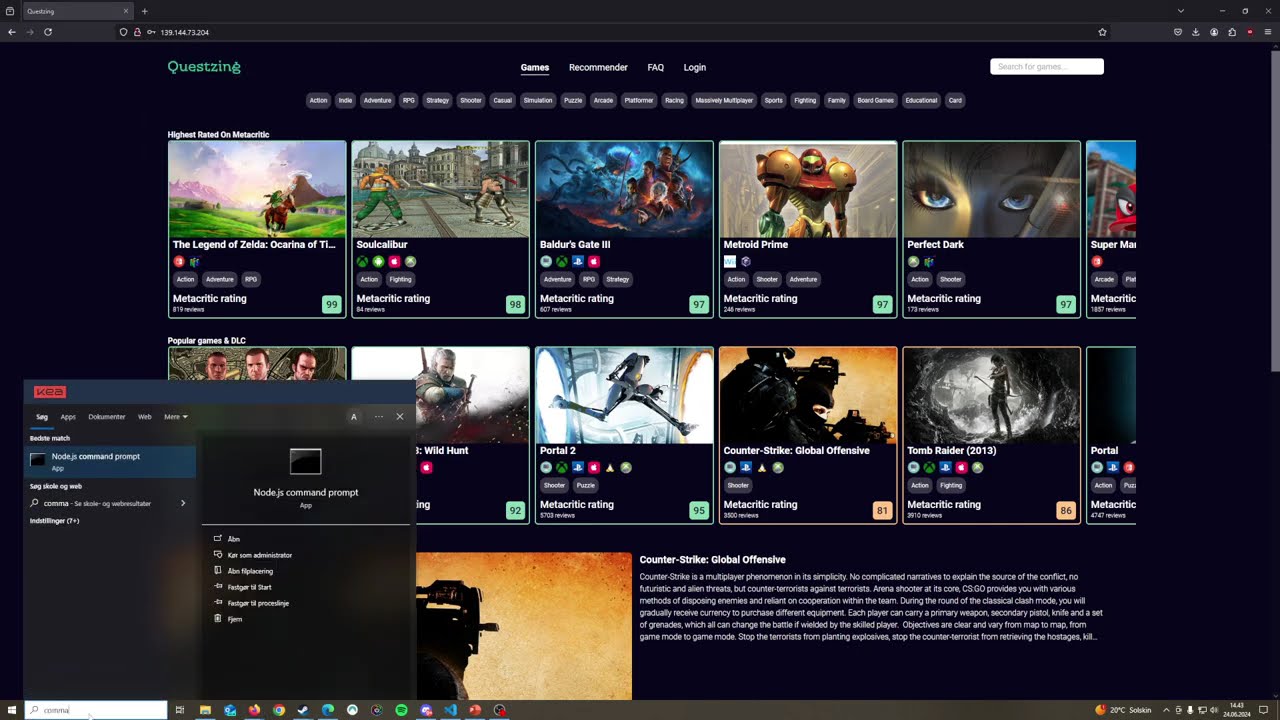The image size is (1280, 720).
Task: Go to the Login page
Action: tap(694, 67)
